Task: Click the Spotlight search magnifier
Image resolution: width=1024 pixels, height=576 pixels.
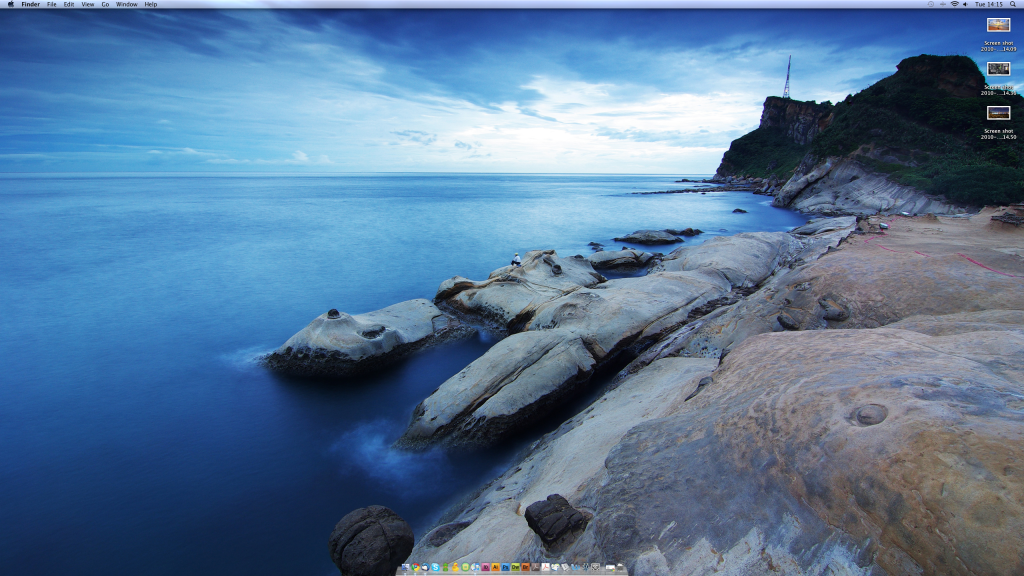Action: click(1013, 4)
